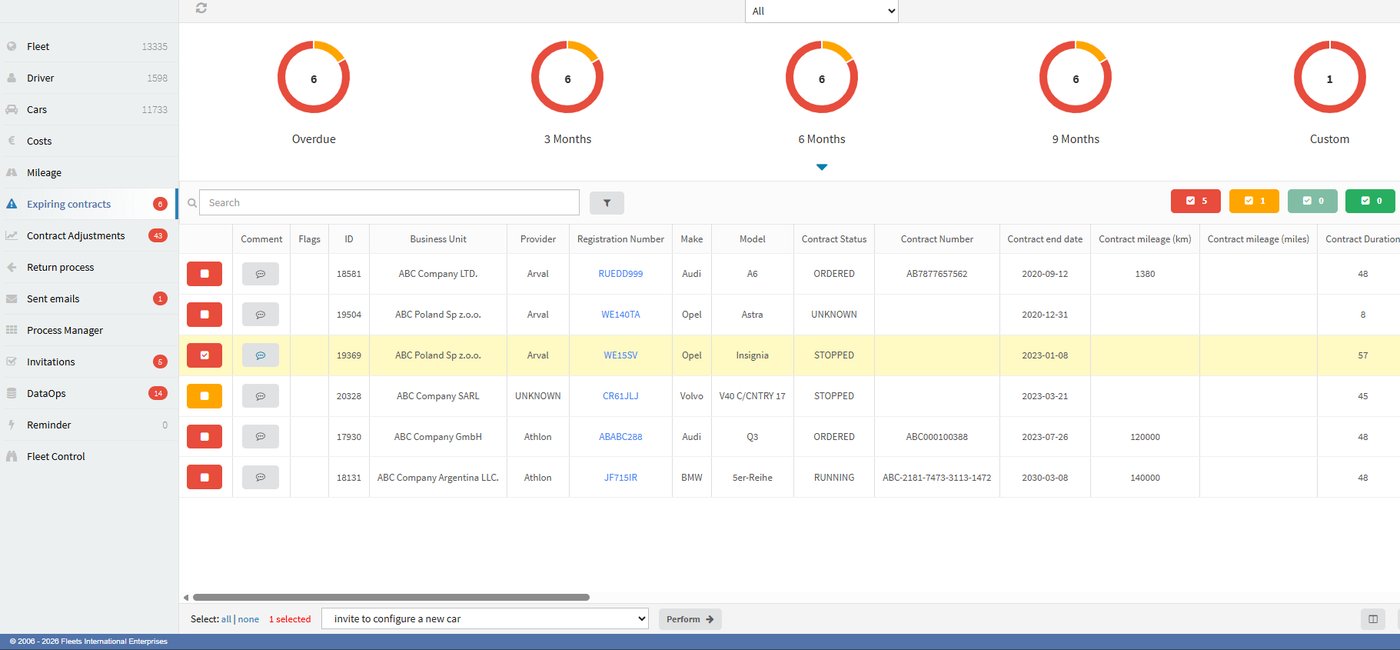Uncheck the selected ID 19369 row

coord(204,355)
